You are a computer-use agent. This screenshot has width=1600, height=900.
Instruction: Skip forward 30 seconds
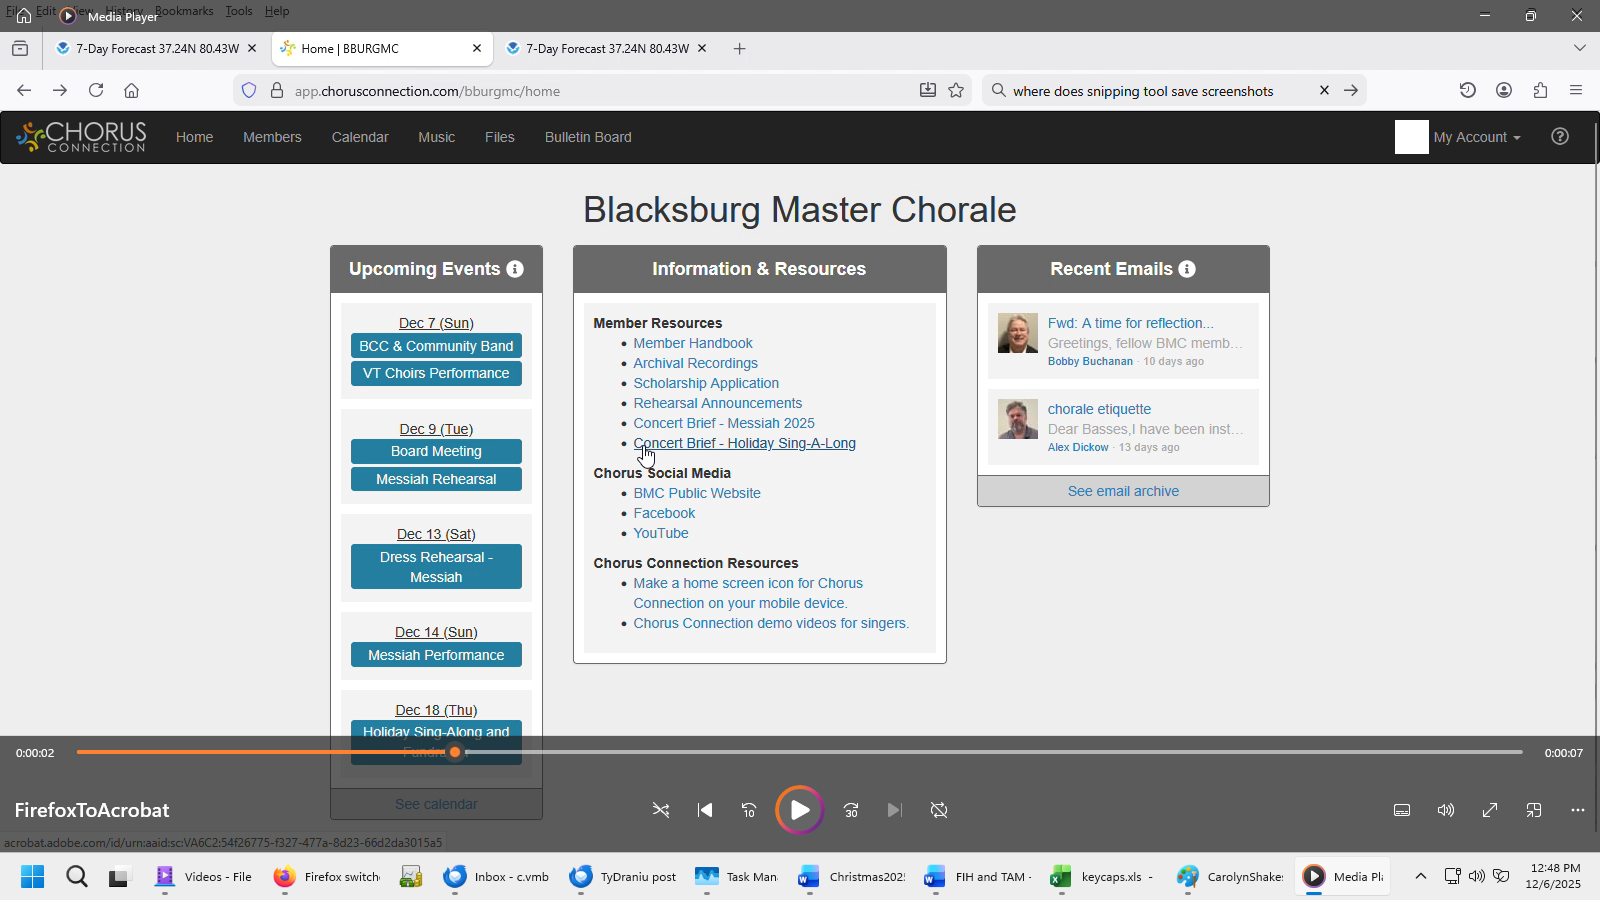pyautogui.click(x=851, y=810)
